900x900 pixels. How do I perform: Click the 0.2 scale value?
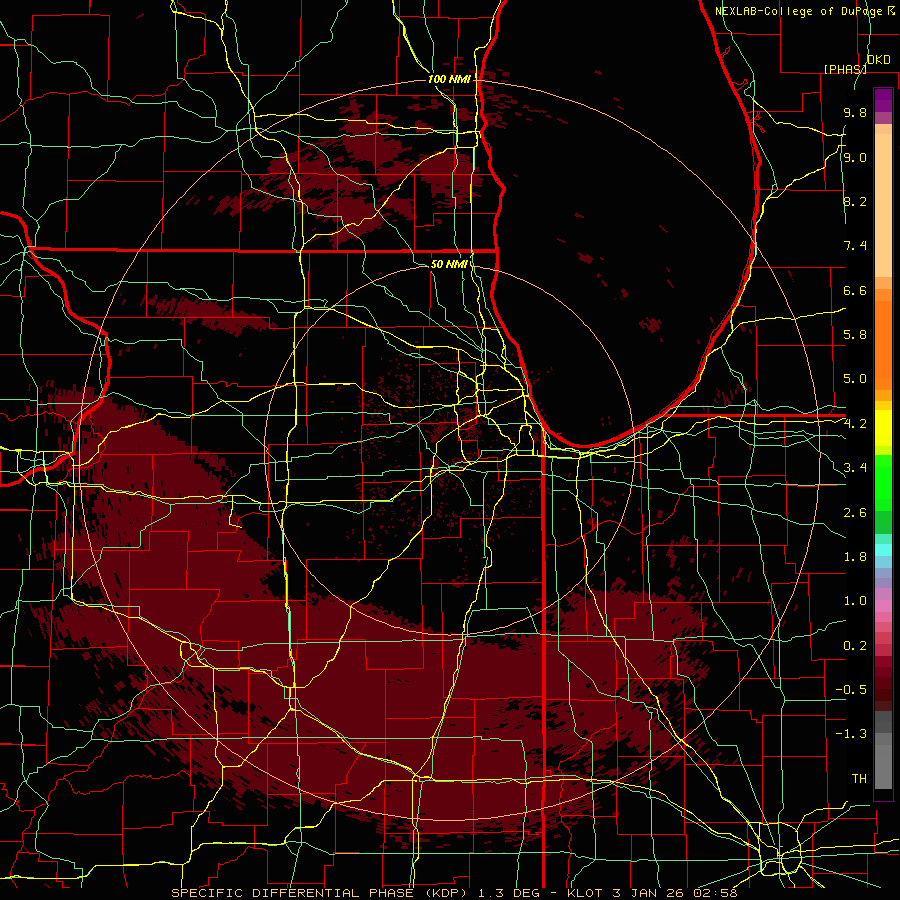(x=855, y=645)
